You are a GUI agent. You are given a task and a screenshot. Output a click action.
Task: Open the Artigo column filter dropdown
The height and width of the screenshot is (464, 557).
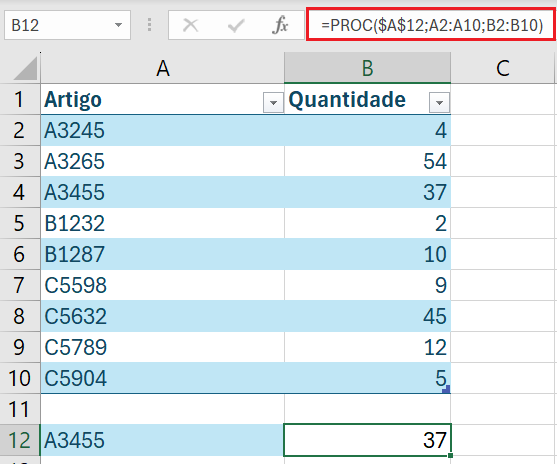coord(273,103)
